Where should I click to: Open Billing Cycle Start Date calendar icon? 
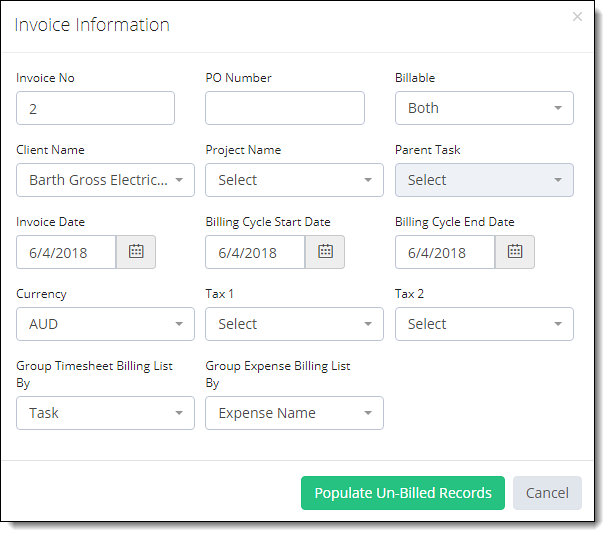pyautogui.click(x=325, y=252)
